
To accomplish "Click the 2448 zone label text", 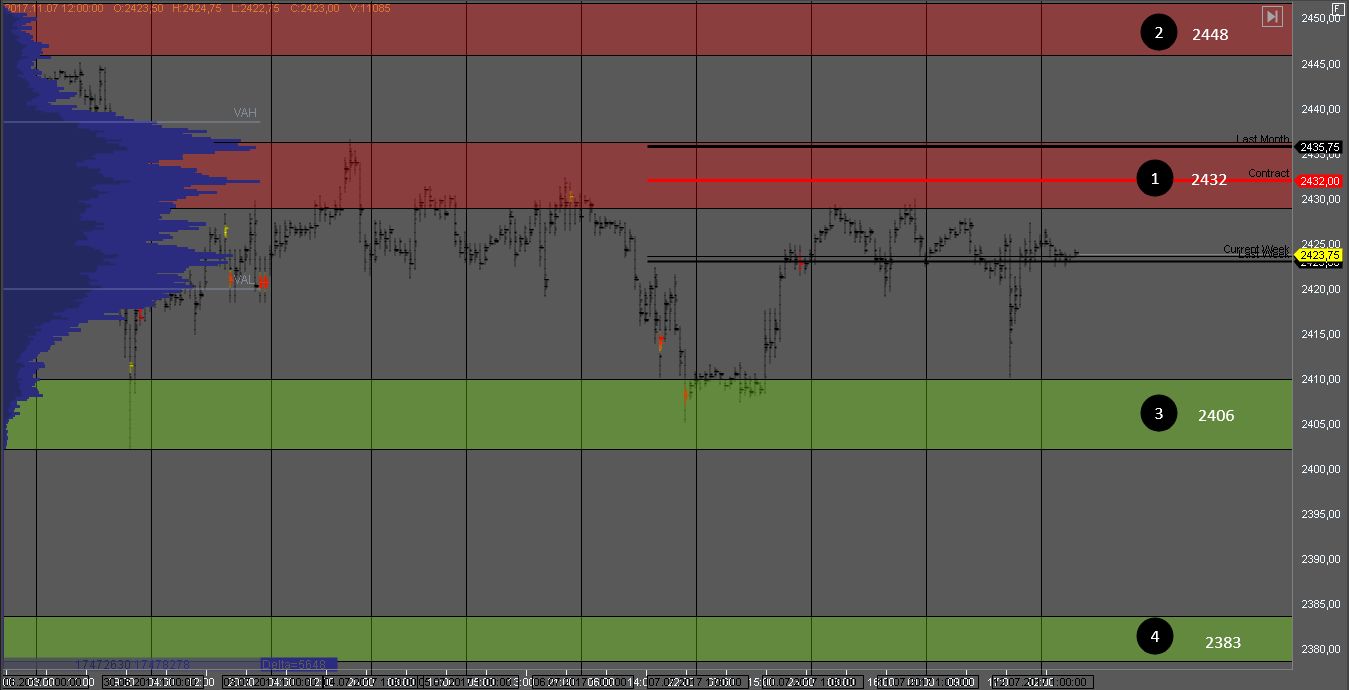I will coord(1209,34).
